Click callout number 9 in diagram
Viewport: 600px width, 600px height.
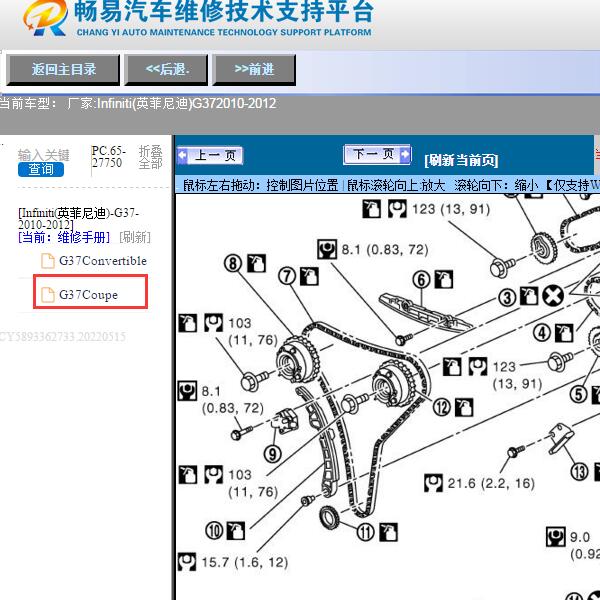(272, 454)
